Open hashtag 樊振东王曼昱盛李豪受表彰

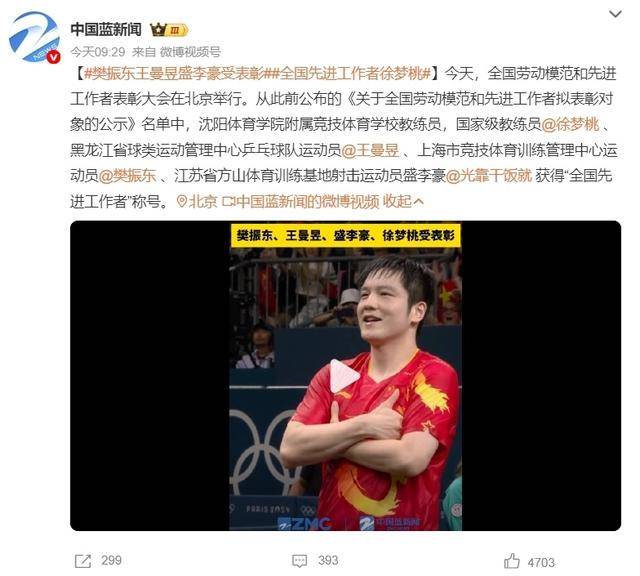coord(175,74)
